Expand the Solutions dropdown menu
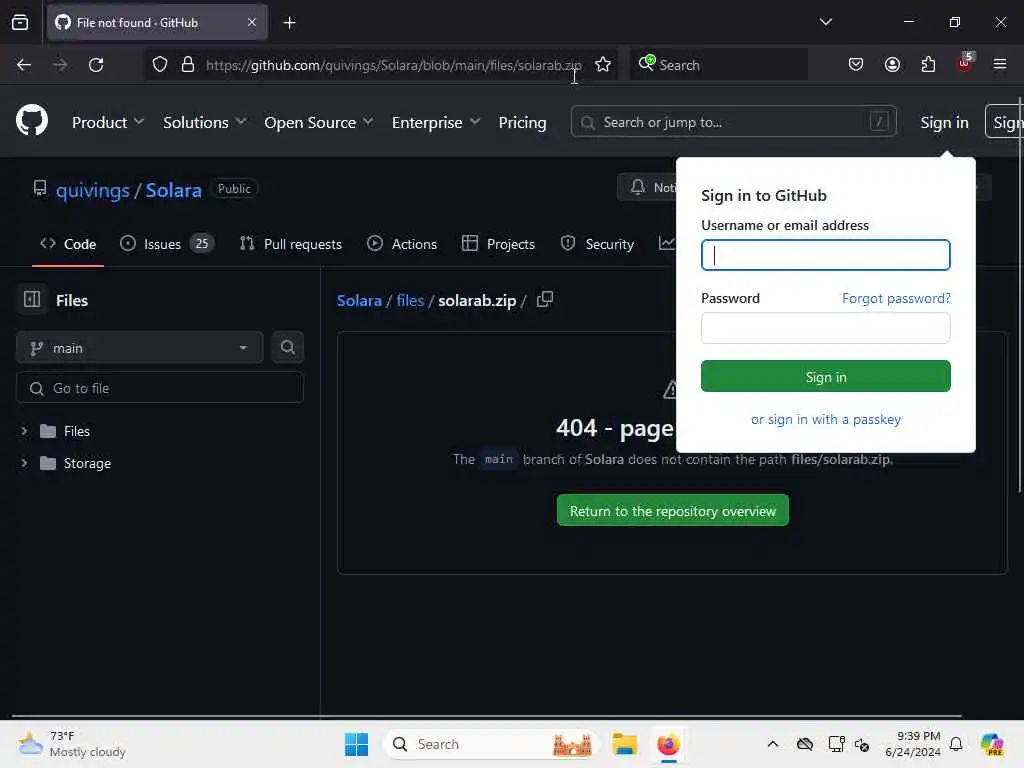The image size is (1024, 768). click(204, 122)
